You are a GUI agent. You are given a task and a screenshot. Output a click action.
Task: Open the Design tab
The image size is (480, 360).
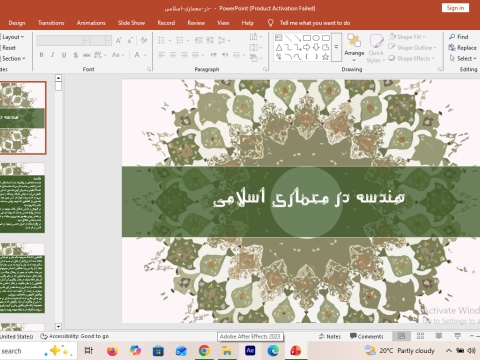click(17, 23)
